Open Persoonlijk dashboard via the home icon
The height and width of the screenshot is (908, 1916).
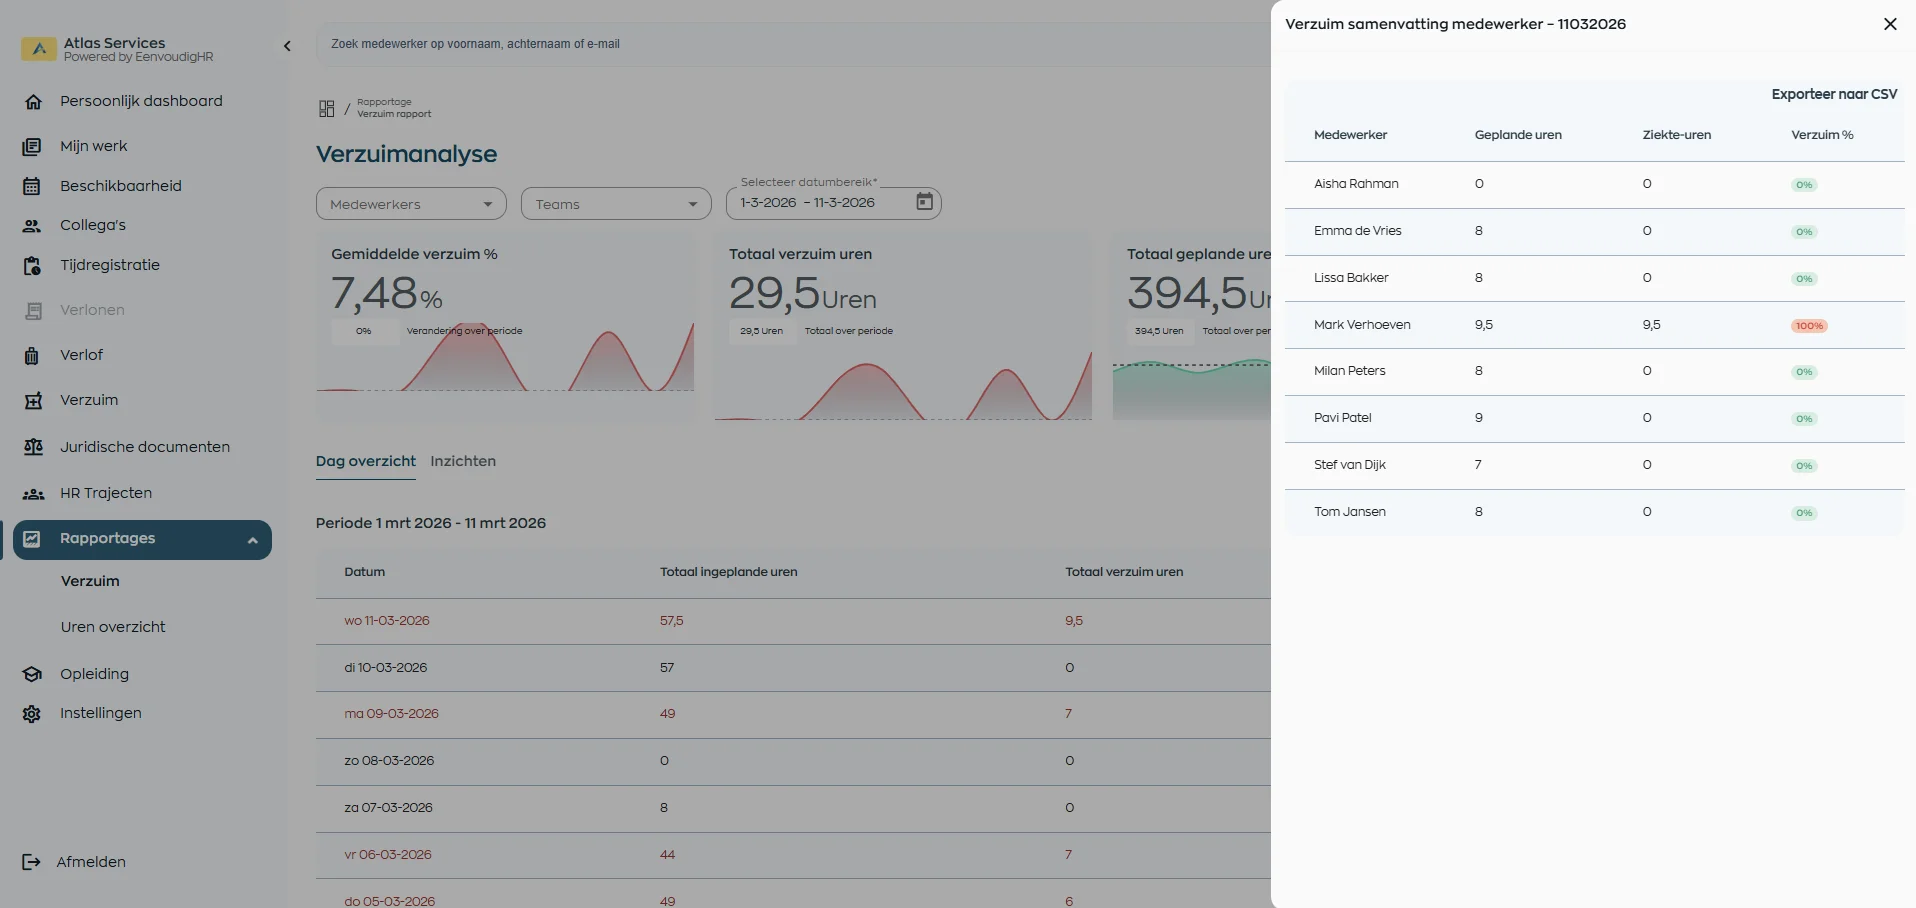tap(34, 101)
